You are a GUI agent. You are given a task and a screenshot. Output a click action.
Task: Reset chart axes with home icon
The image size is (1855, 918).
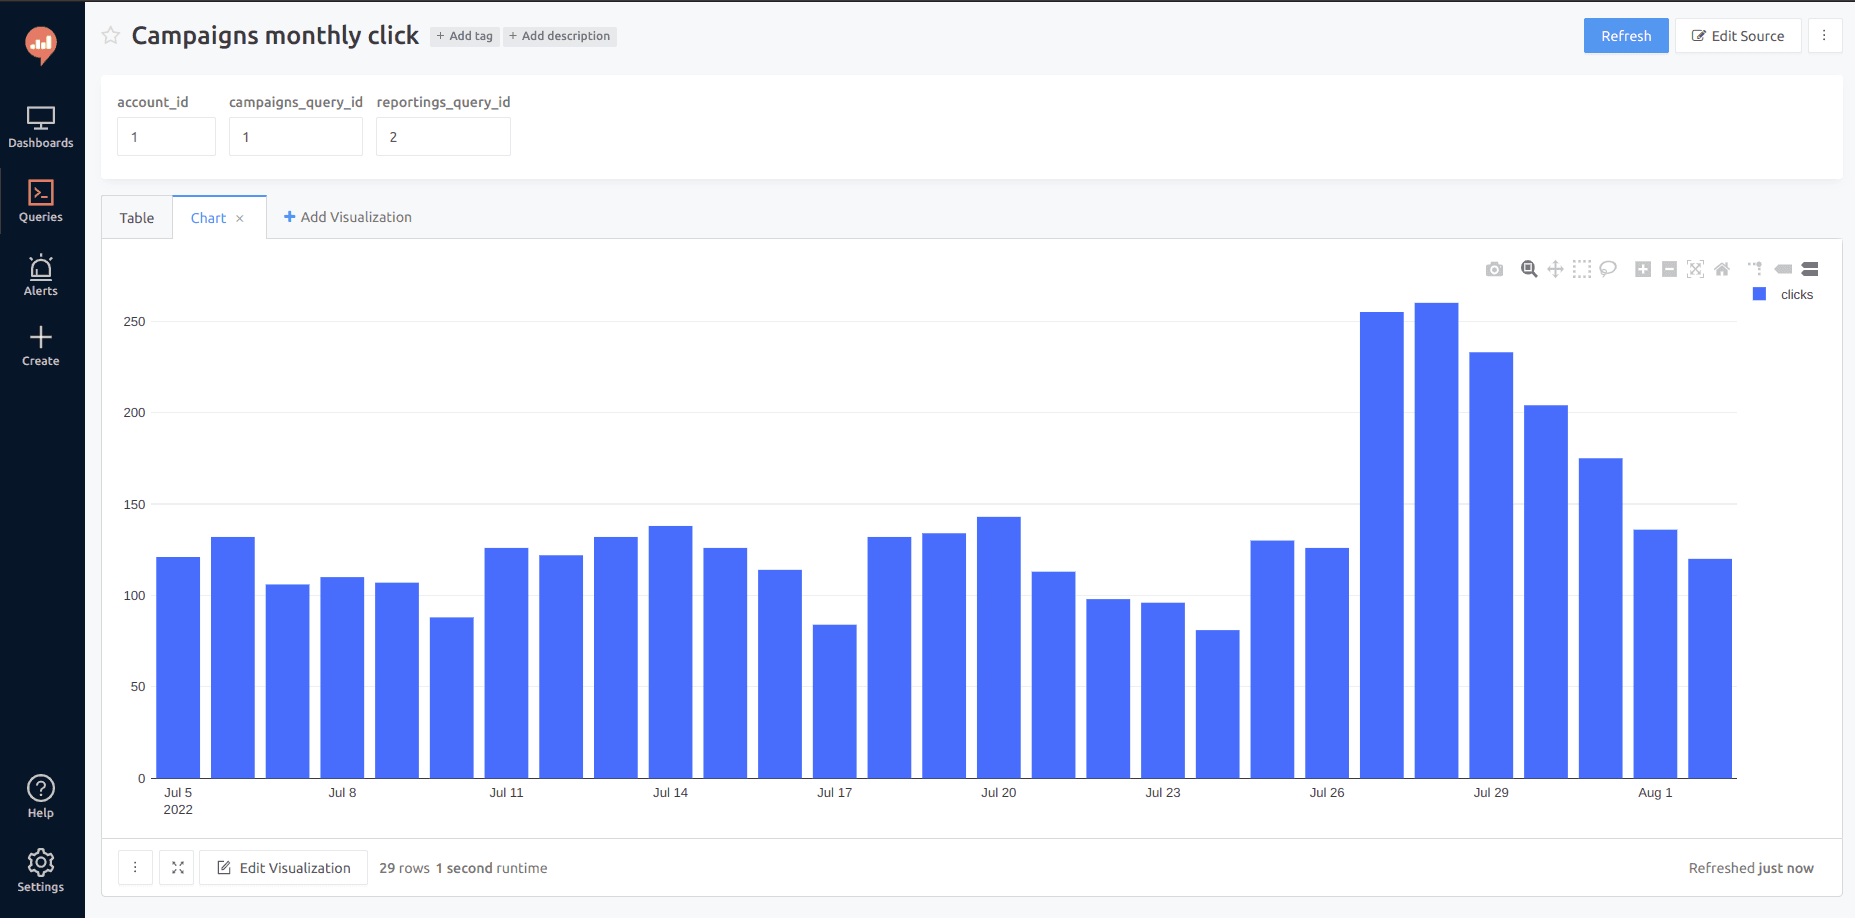click(1722, 269)
